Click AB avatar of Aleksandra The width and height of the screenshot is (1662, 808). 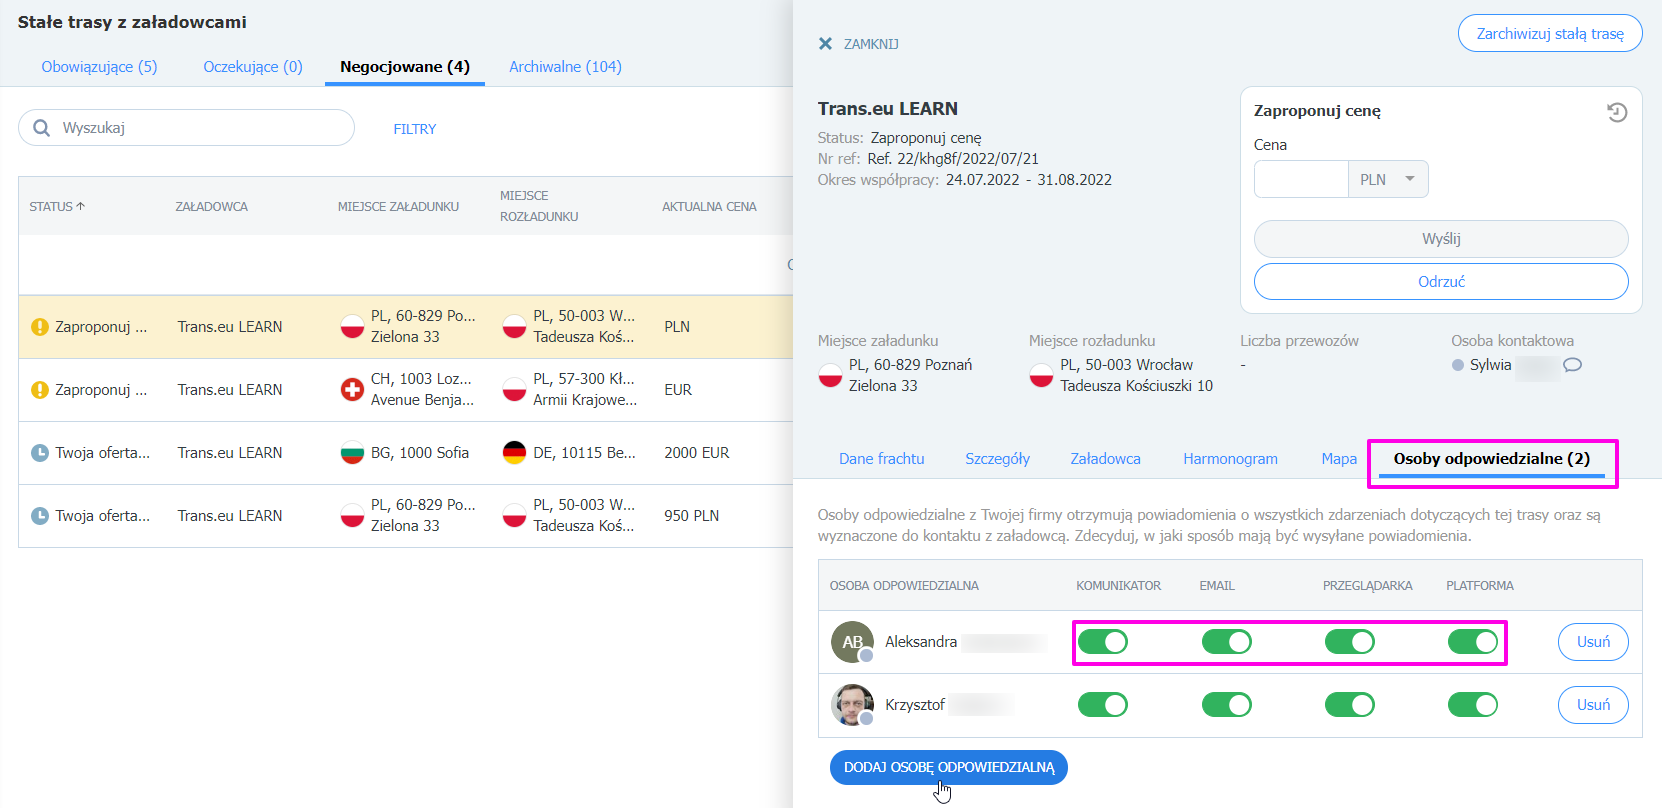point(852,642)
